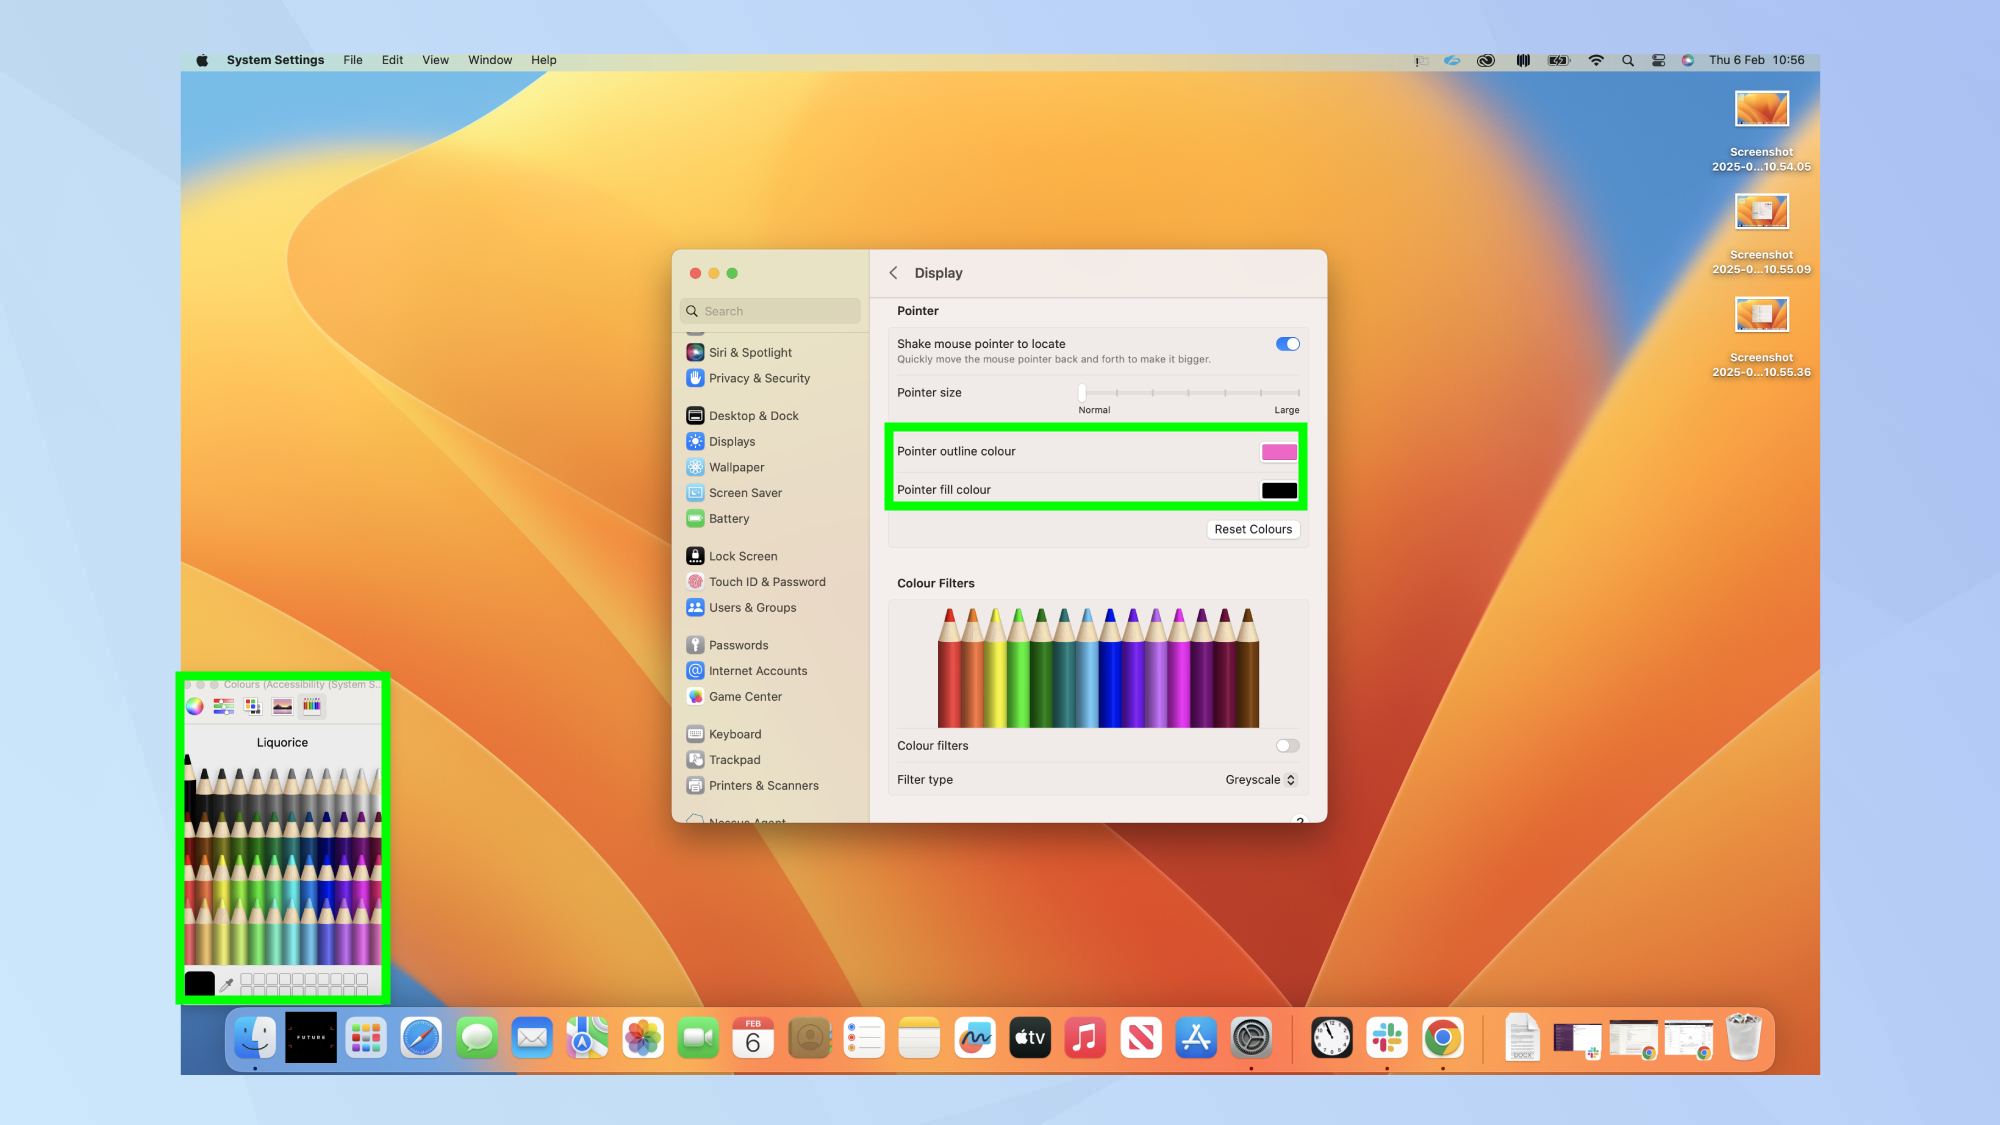Enable the Colour filters toggle
This screenshot has height=1125, width=2000.
point(1288,745)
